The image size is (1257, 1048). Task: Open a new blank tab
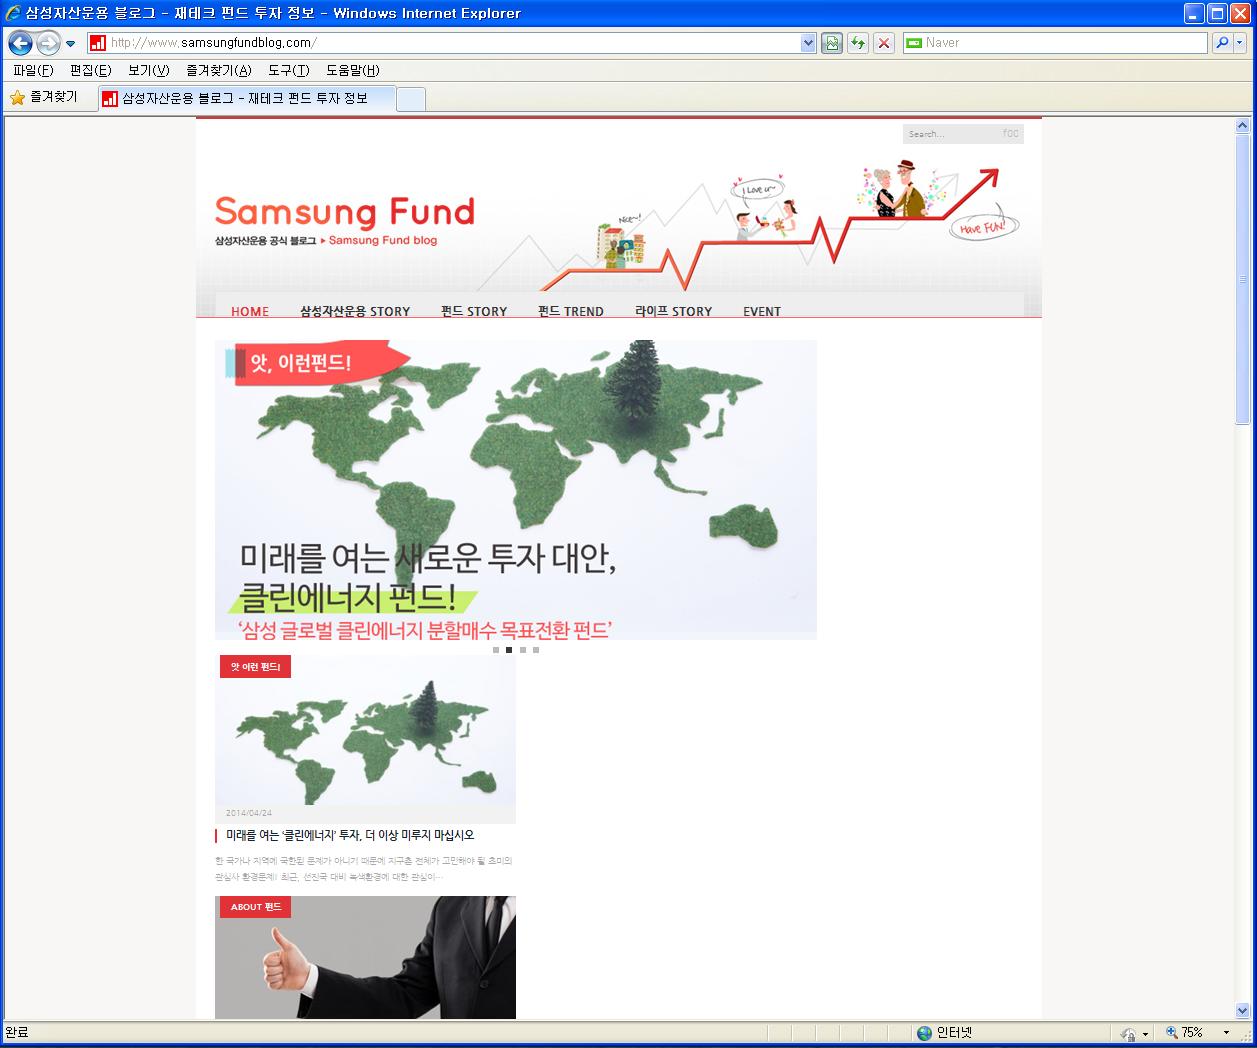411,99
